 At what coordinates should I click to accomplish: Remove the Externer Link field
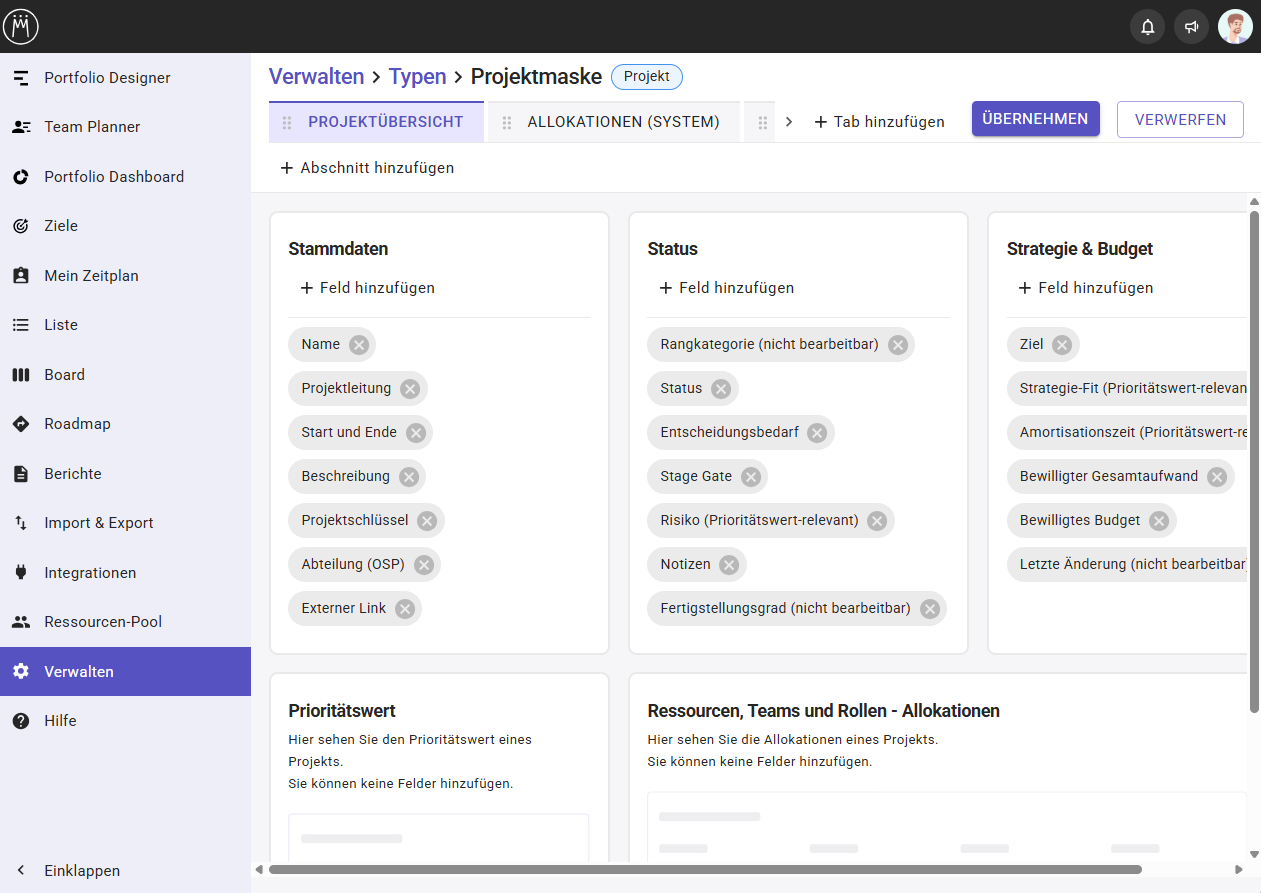coord(405,609)
